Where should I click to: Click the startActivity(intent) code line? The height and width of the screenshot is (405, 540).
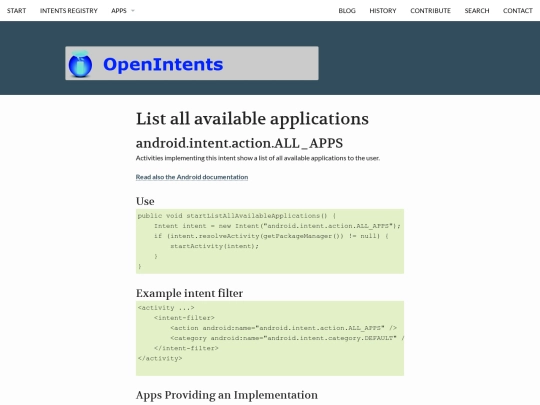(x=214, y=246)
